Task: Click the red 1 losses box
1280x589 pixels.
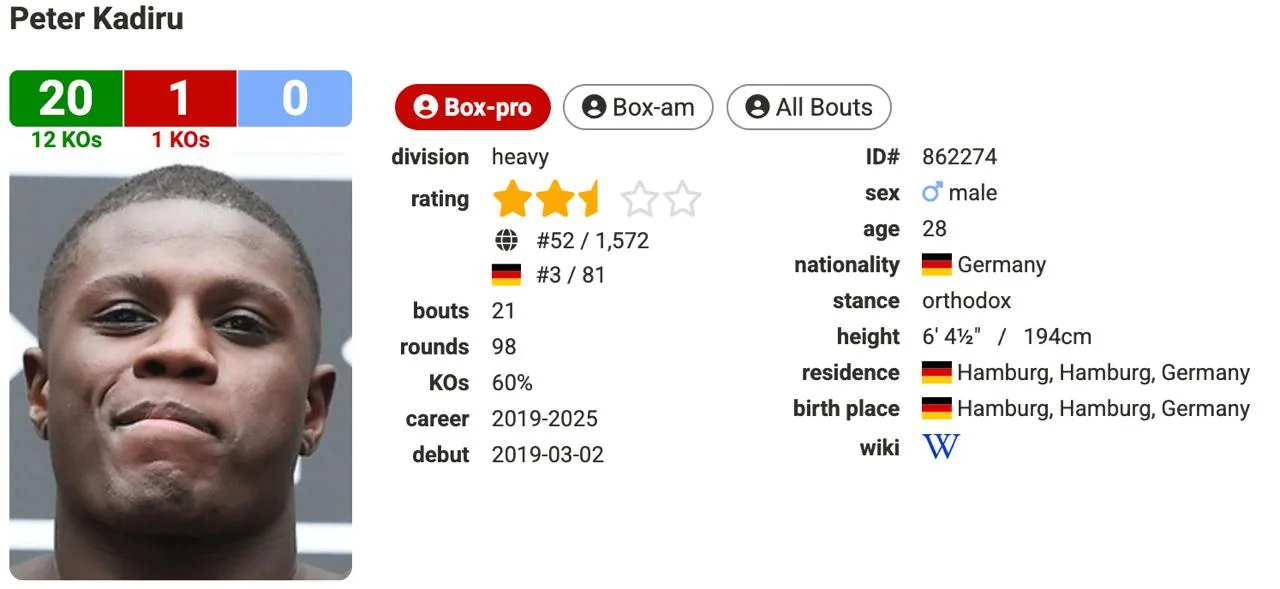Action: point(180,98)
